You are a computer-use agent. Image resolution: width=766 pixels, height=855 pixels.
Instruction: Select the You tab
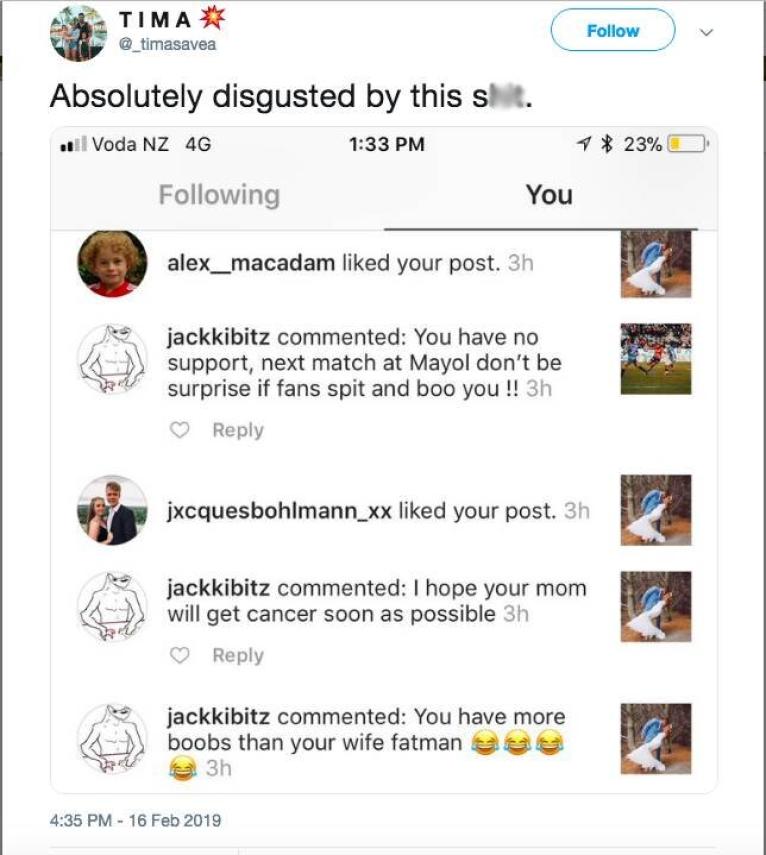click(x=549, y=195)
